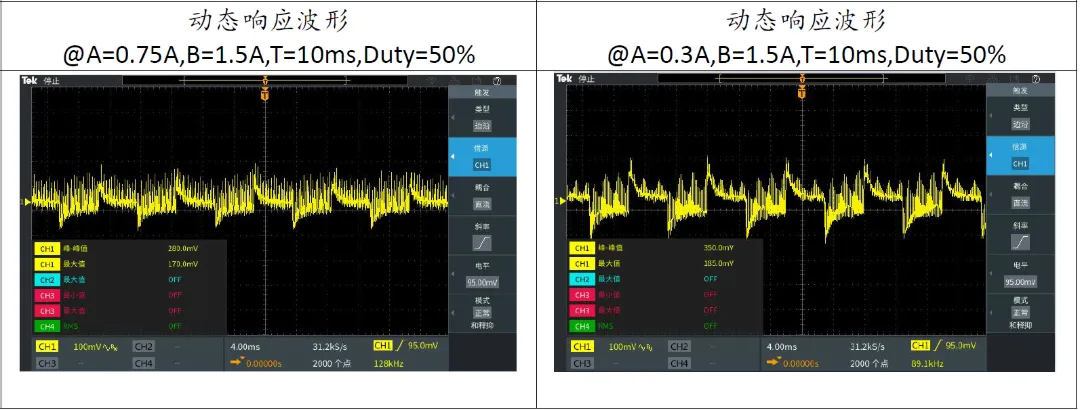Open the 耦合 直流 coupling option in the A=0.75A scope

click(481, 195)
